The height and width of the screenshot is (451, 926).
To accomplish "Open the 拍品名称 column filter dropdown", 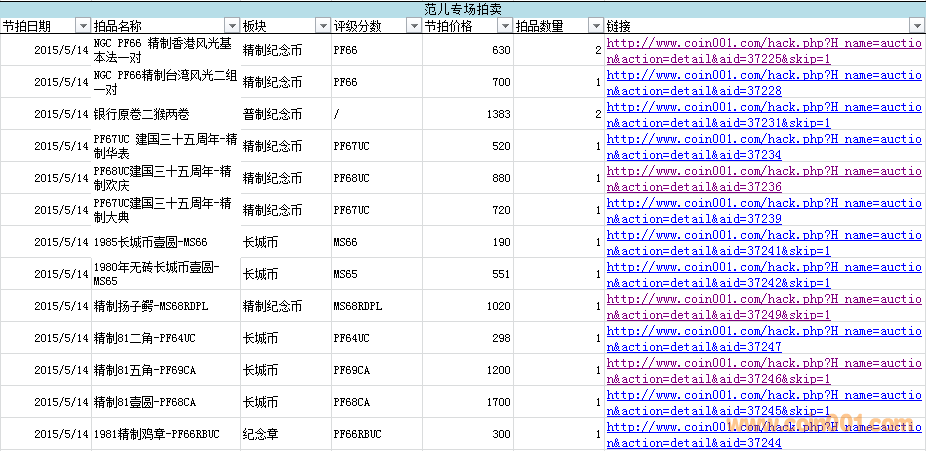I will click(232, 26).
